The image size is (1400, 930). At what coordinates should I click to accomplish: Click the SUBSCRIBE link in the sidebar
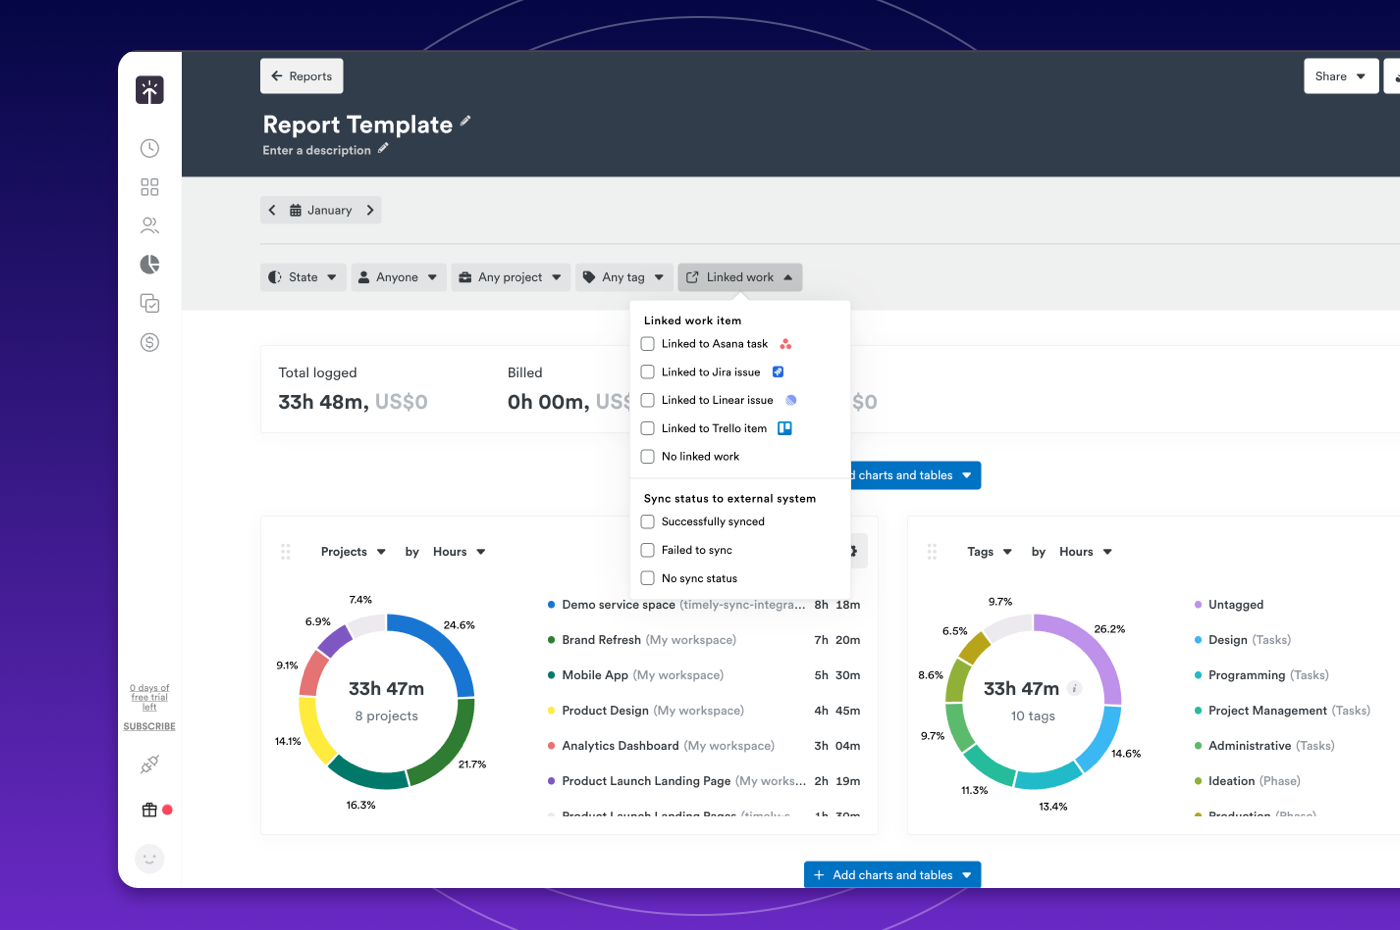tap(149, 727)
